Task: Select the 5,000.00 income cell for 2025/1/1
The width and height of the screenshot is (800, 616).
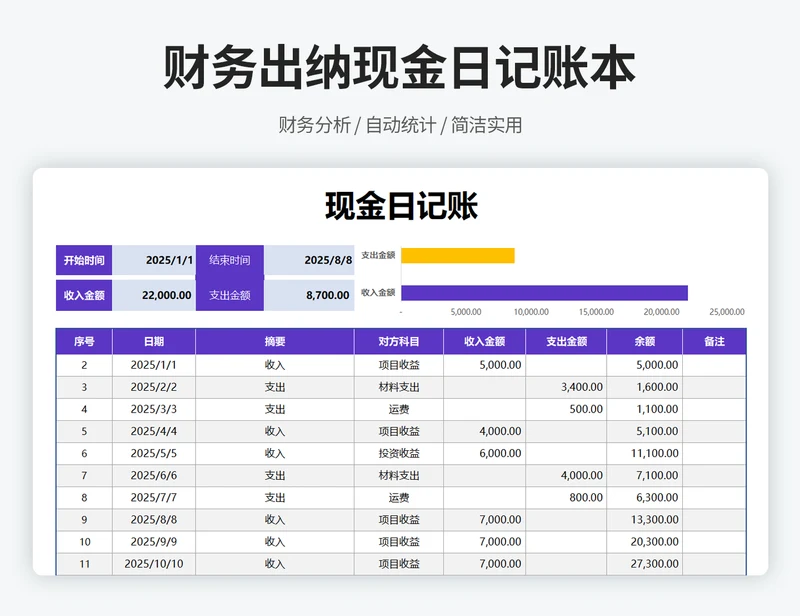Action: tap(485, 365)
